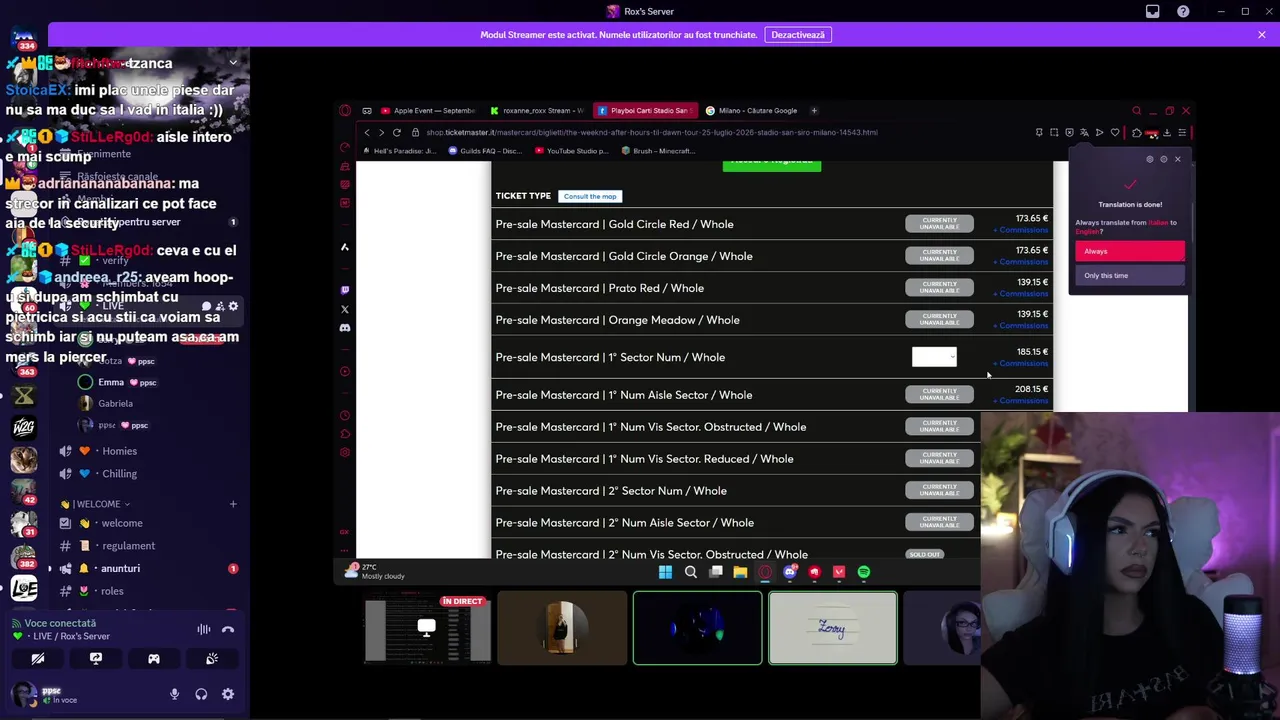Image resolution: width=1280 pixels, height=720 pixels.
Task: Toggle camera on in voice panel
Action: coord(38,659)
